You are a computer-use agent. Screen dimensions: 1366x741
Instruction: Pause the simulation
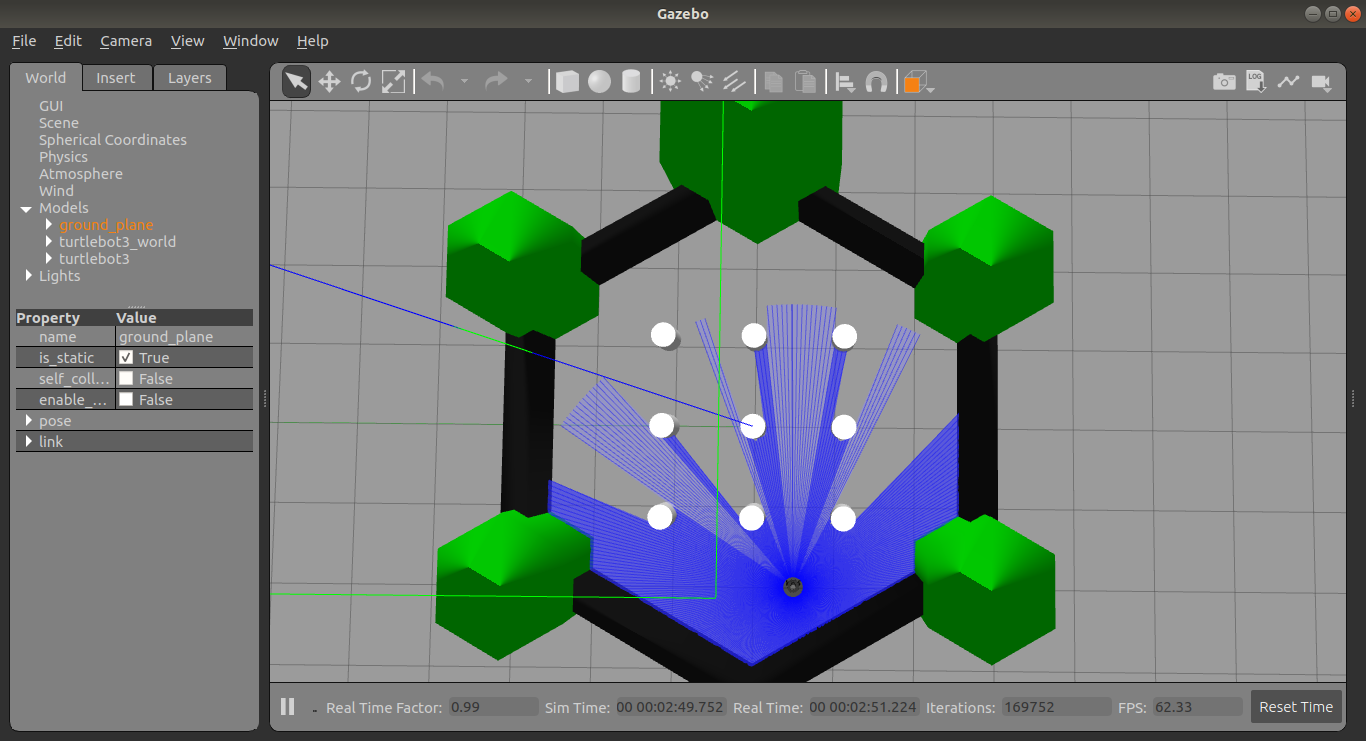(287, 707)
